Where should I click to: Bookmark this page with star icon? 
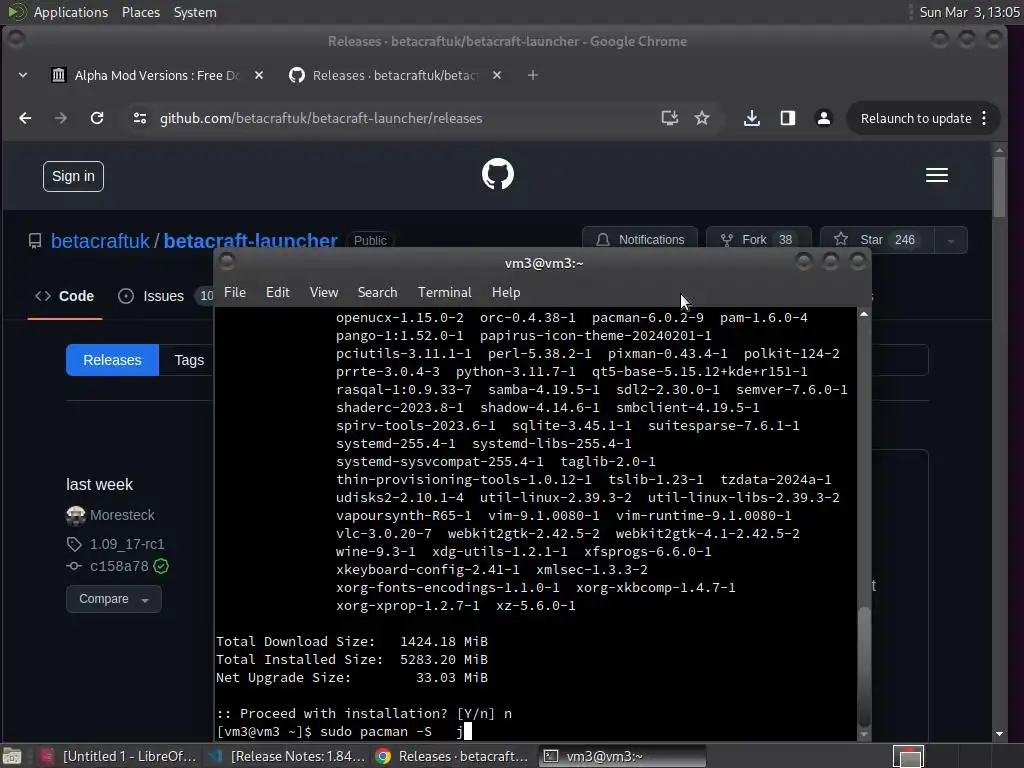click(x=702, y=118)
